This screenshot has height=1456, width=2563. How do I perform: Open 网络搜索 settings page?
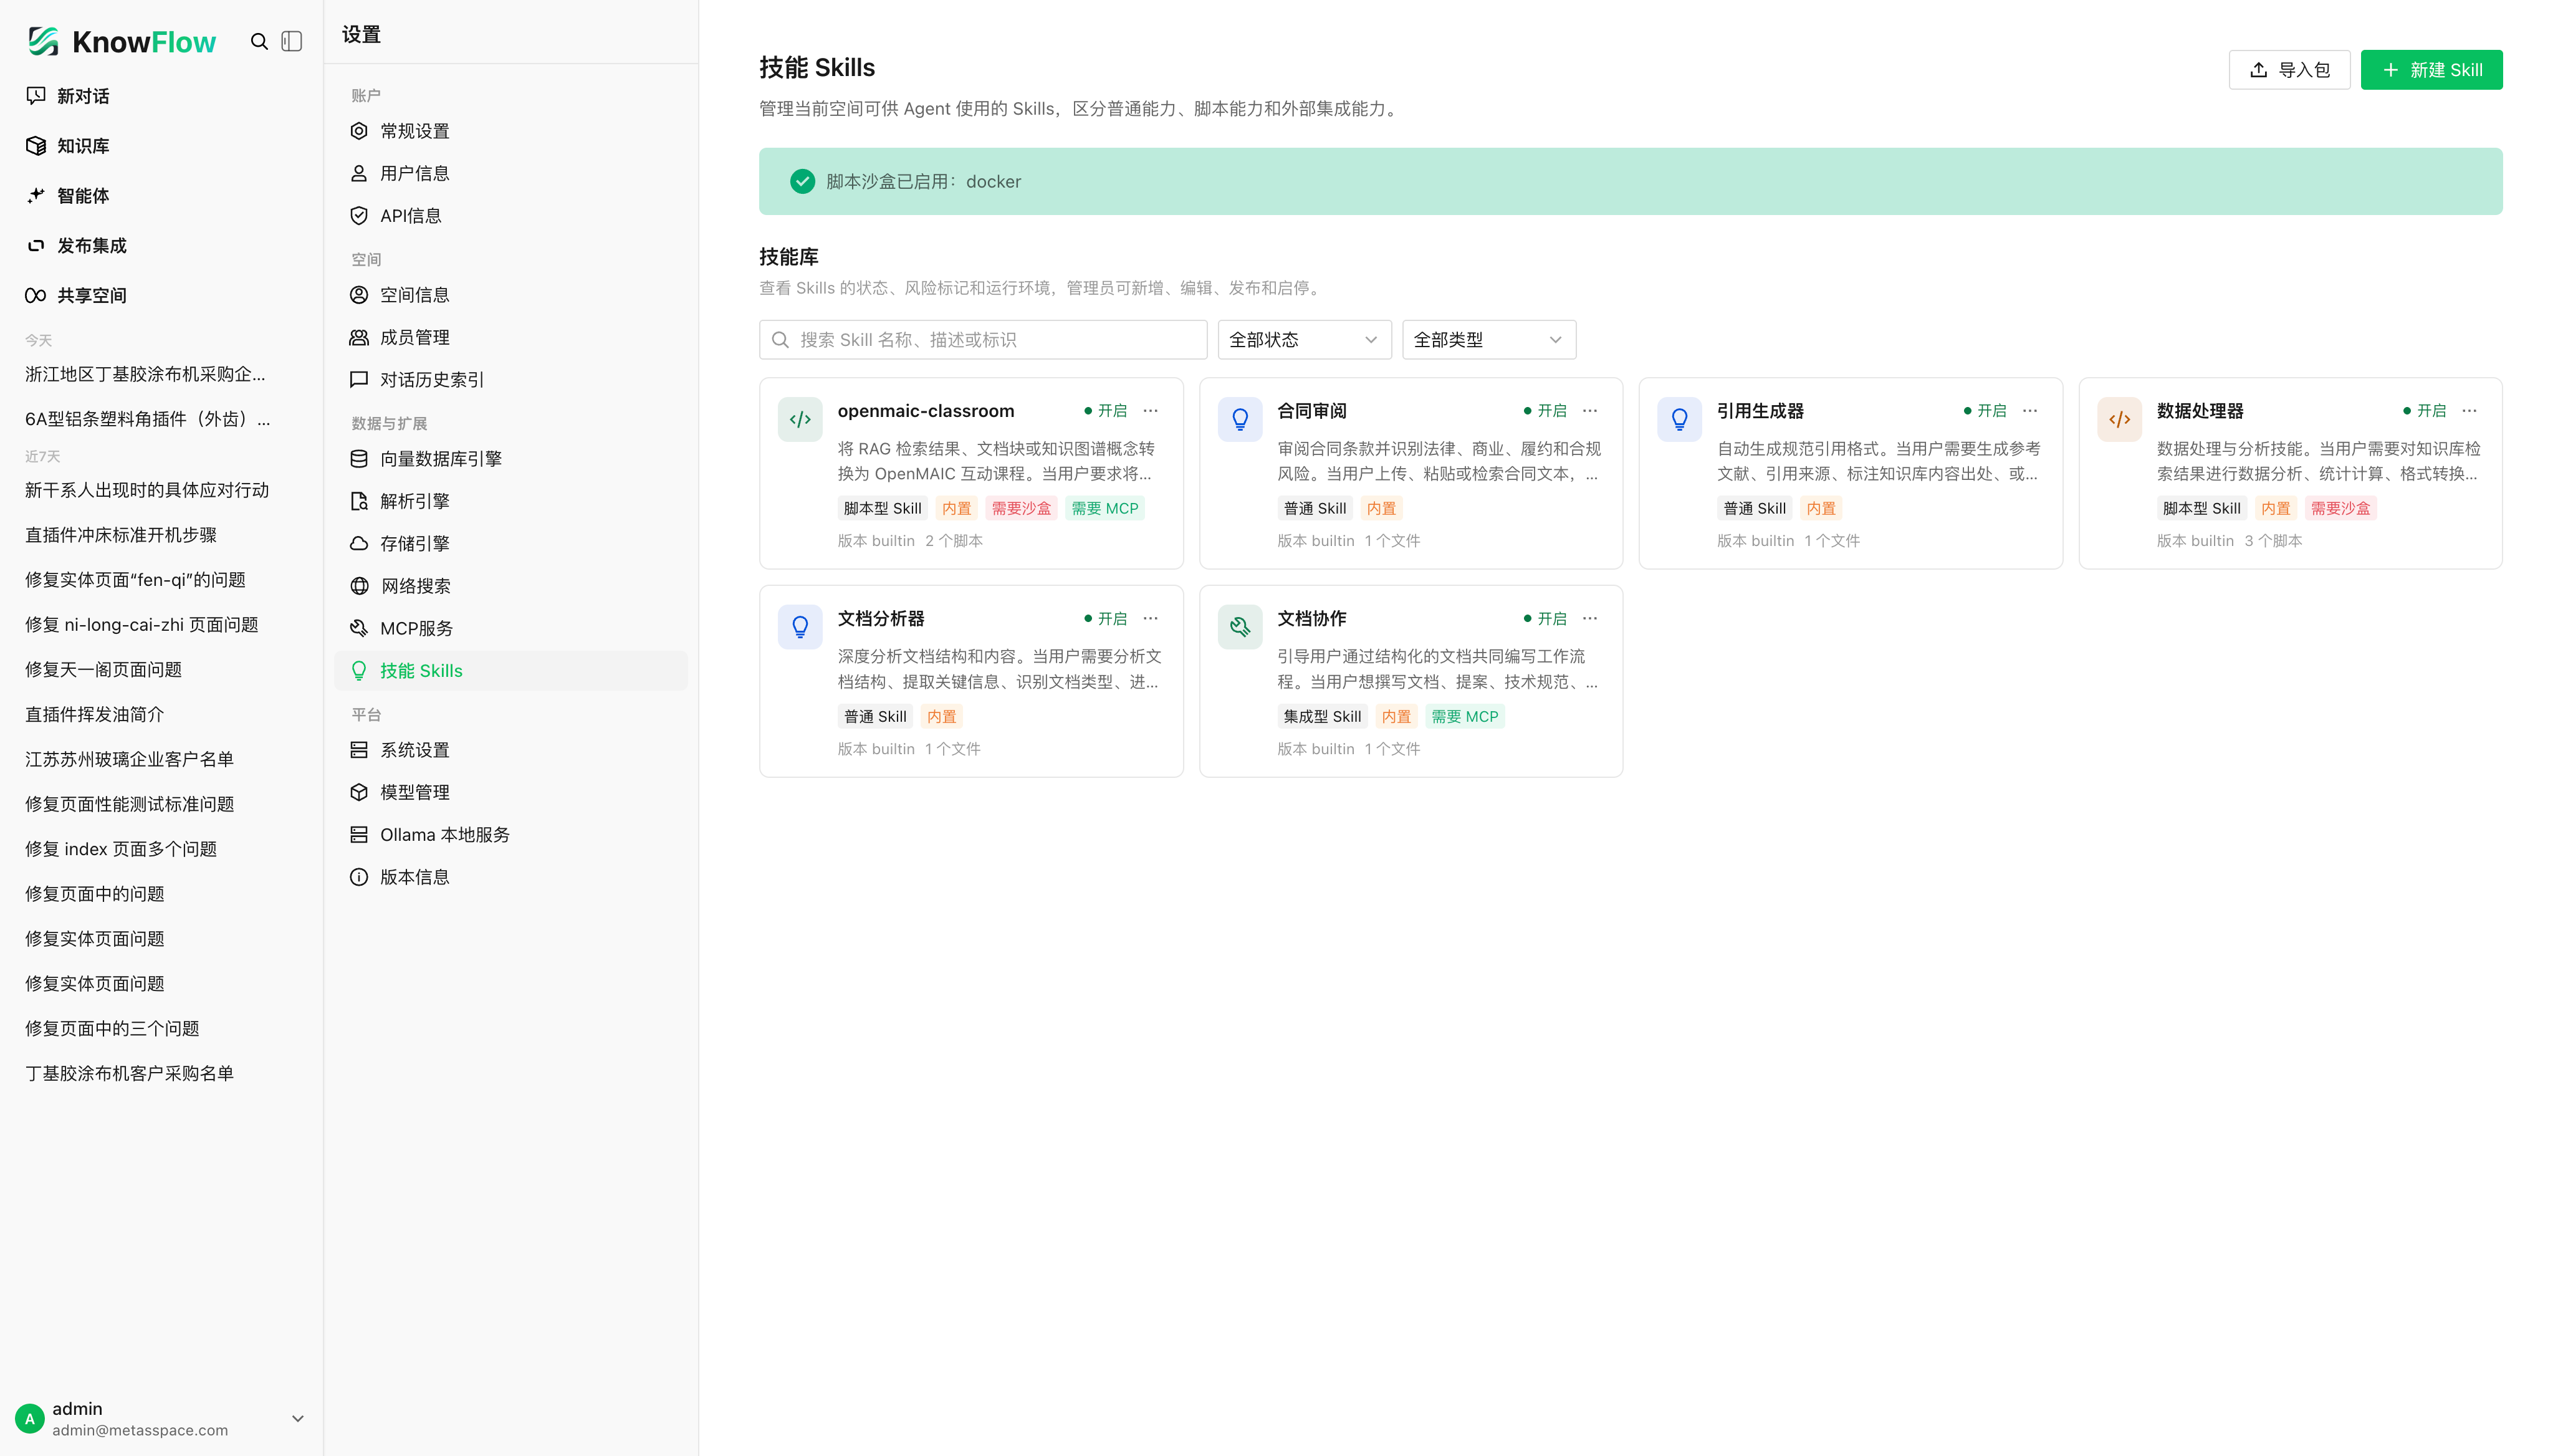[x=511, y=586]
